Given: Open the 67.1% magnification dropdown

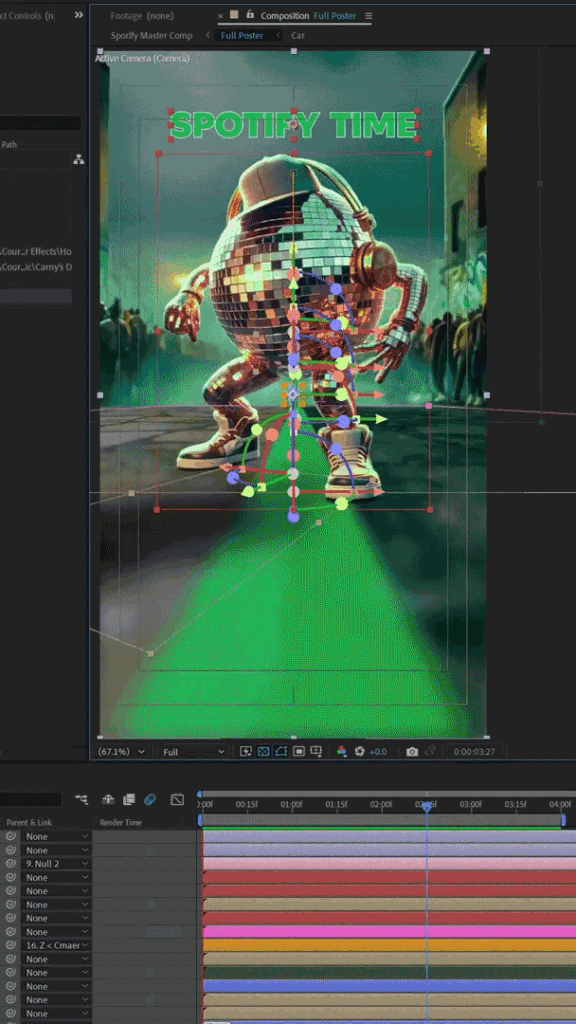Looking at the screenshot, I should tap(121, 752).
